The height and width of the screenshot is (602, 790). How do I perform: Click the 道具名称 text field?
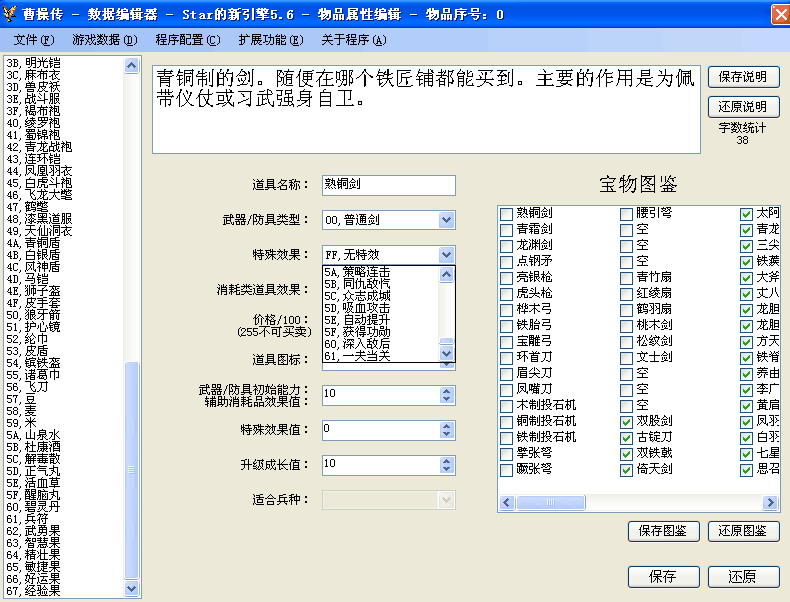coord(388,185)
